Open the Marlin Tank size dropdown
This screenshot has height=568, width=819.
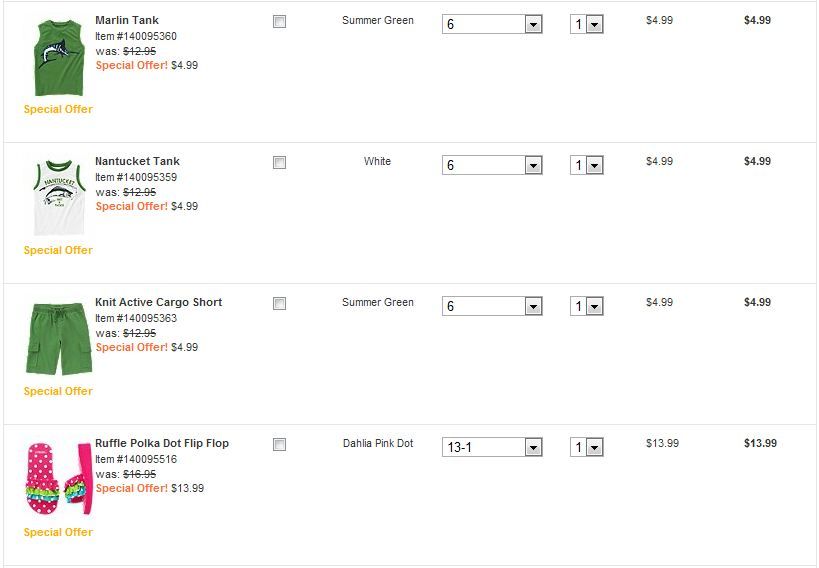tap(491, 24)
